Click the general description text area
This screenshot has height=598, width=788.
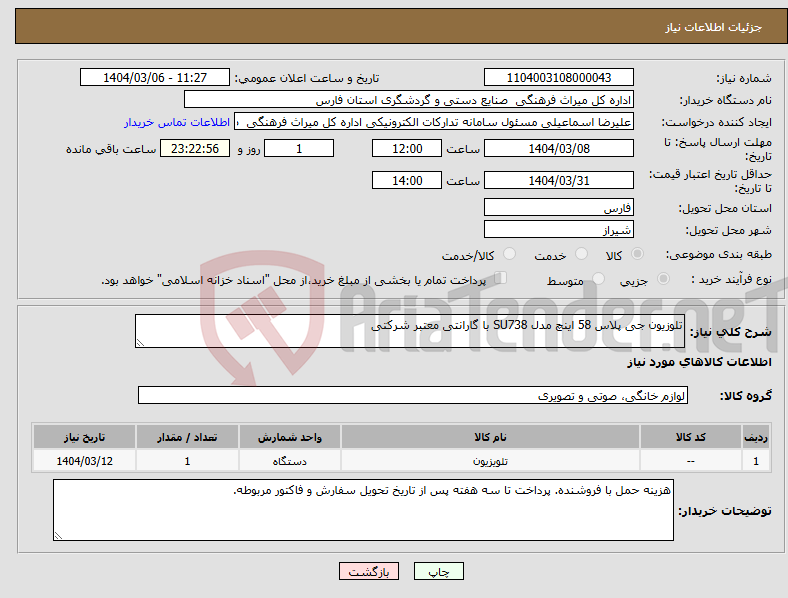tap(410, 331)
